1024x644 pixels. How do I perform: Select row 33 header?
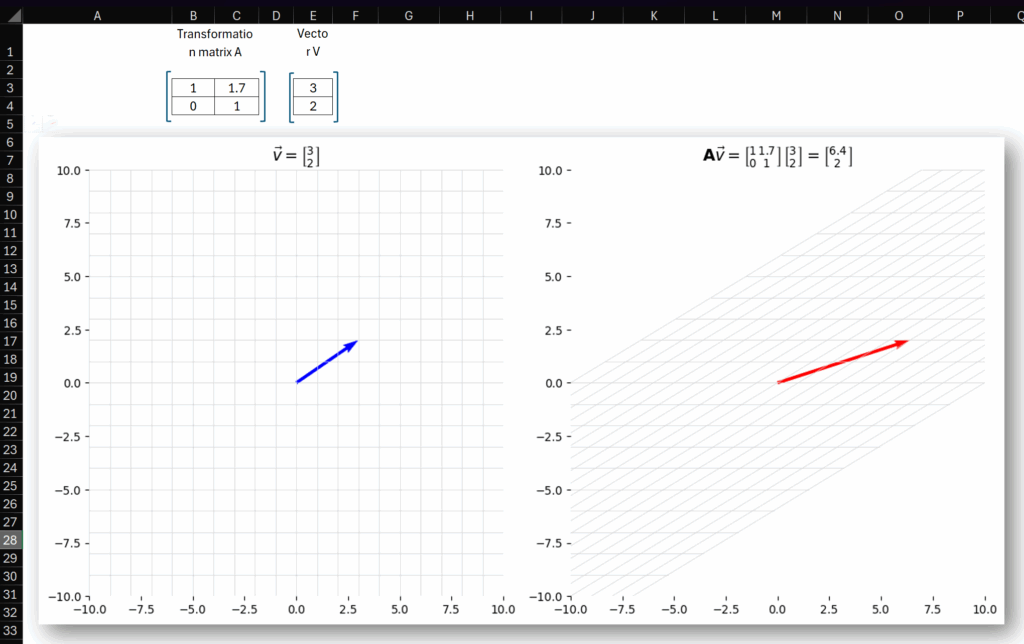point(10,630)
